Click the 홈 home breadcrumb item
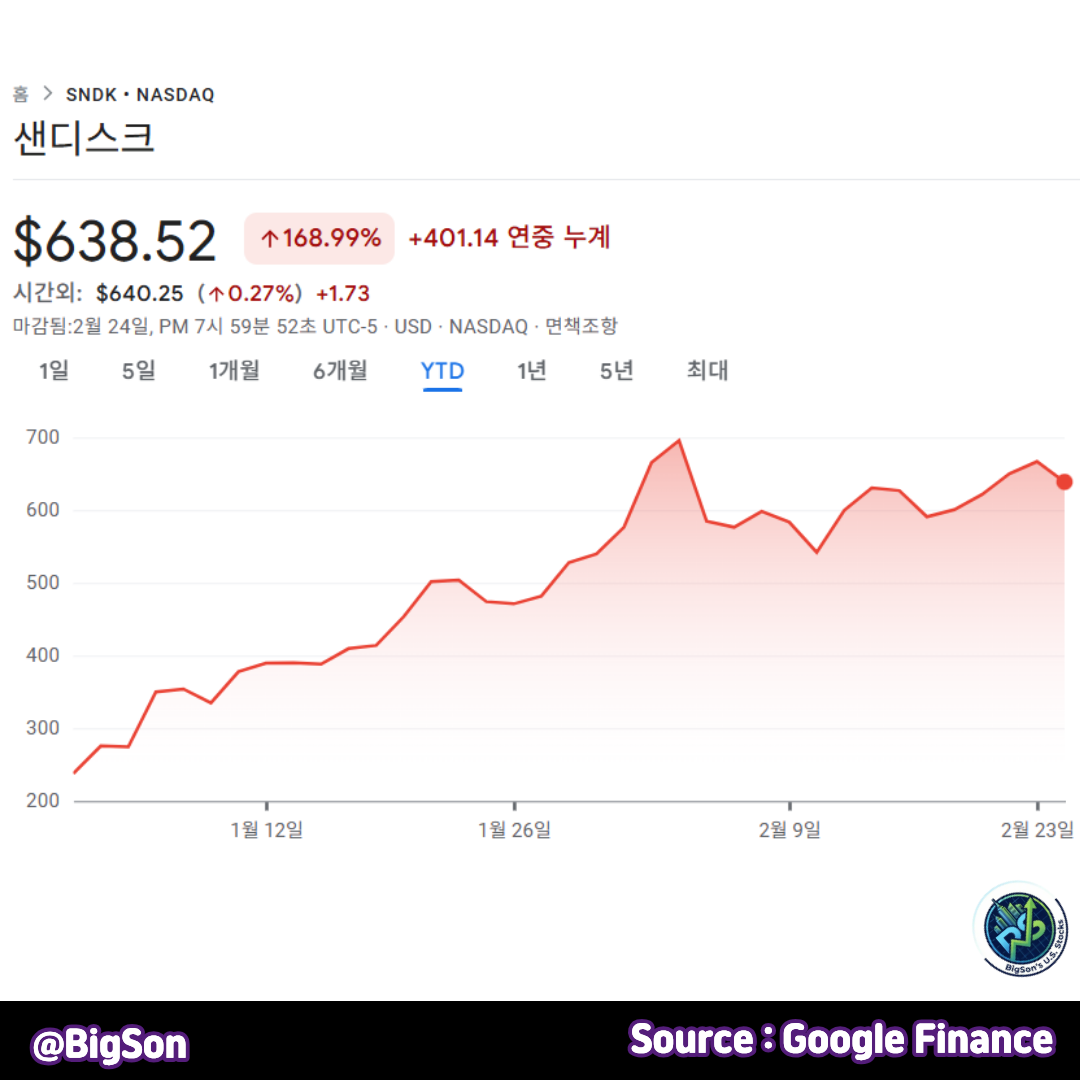The width and height of the screenshot is (1080, 1080). pyautogui.click(x=19, y=94)
